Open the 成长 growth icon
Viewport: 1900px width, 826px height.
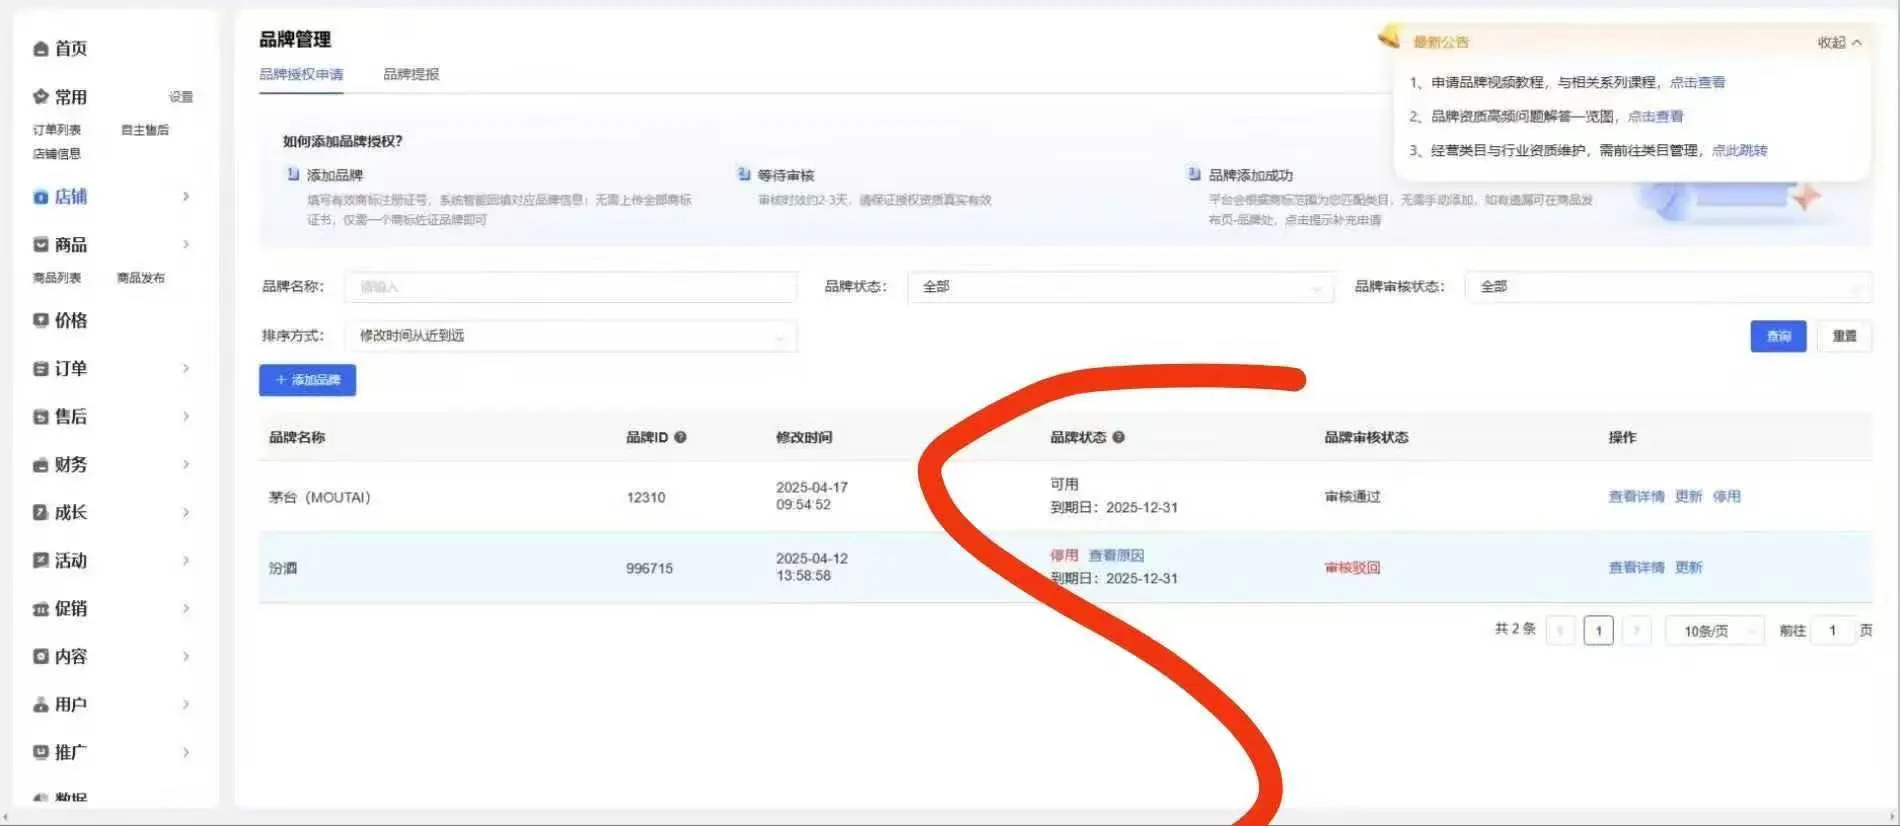point(40,513)
